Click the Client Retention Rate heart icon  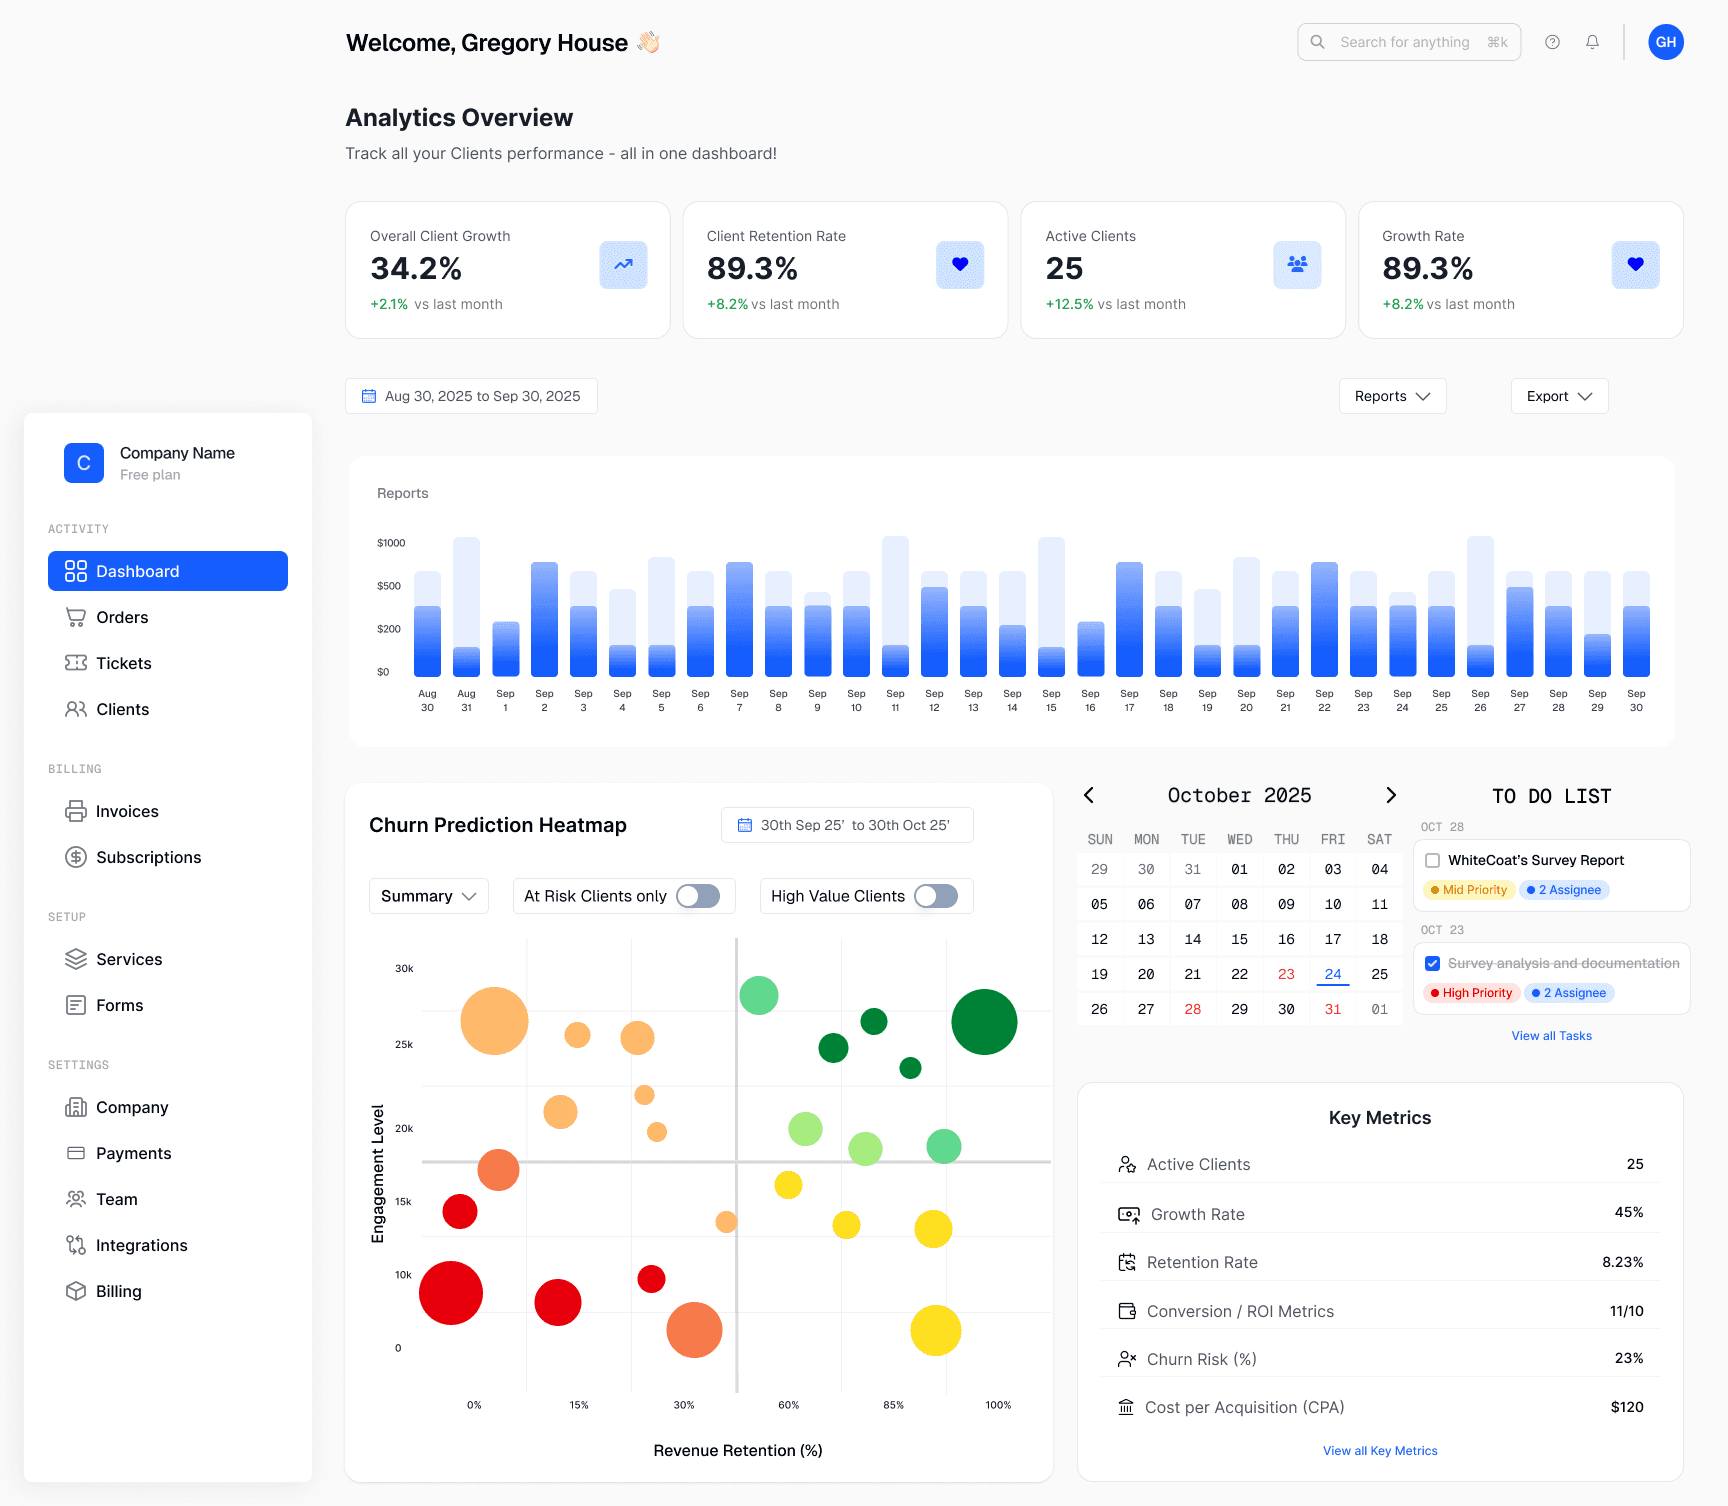point(960,265)
